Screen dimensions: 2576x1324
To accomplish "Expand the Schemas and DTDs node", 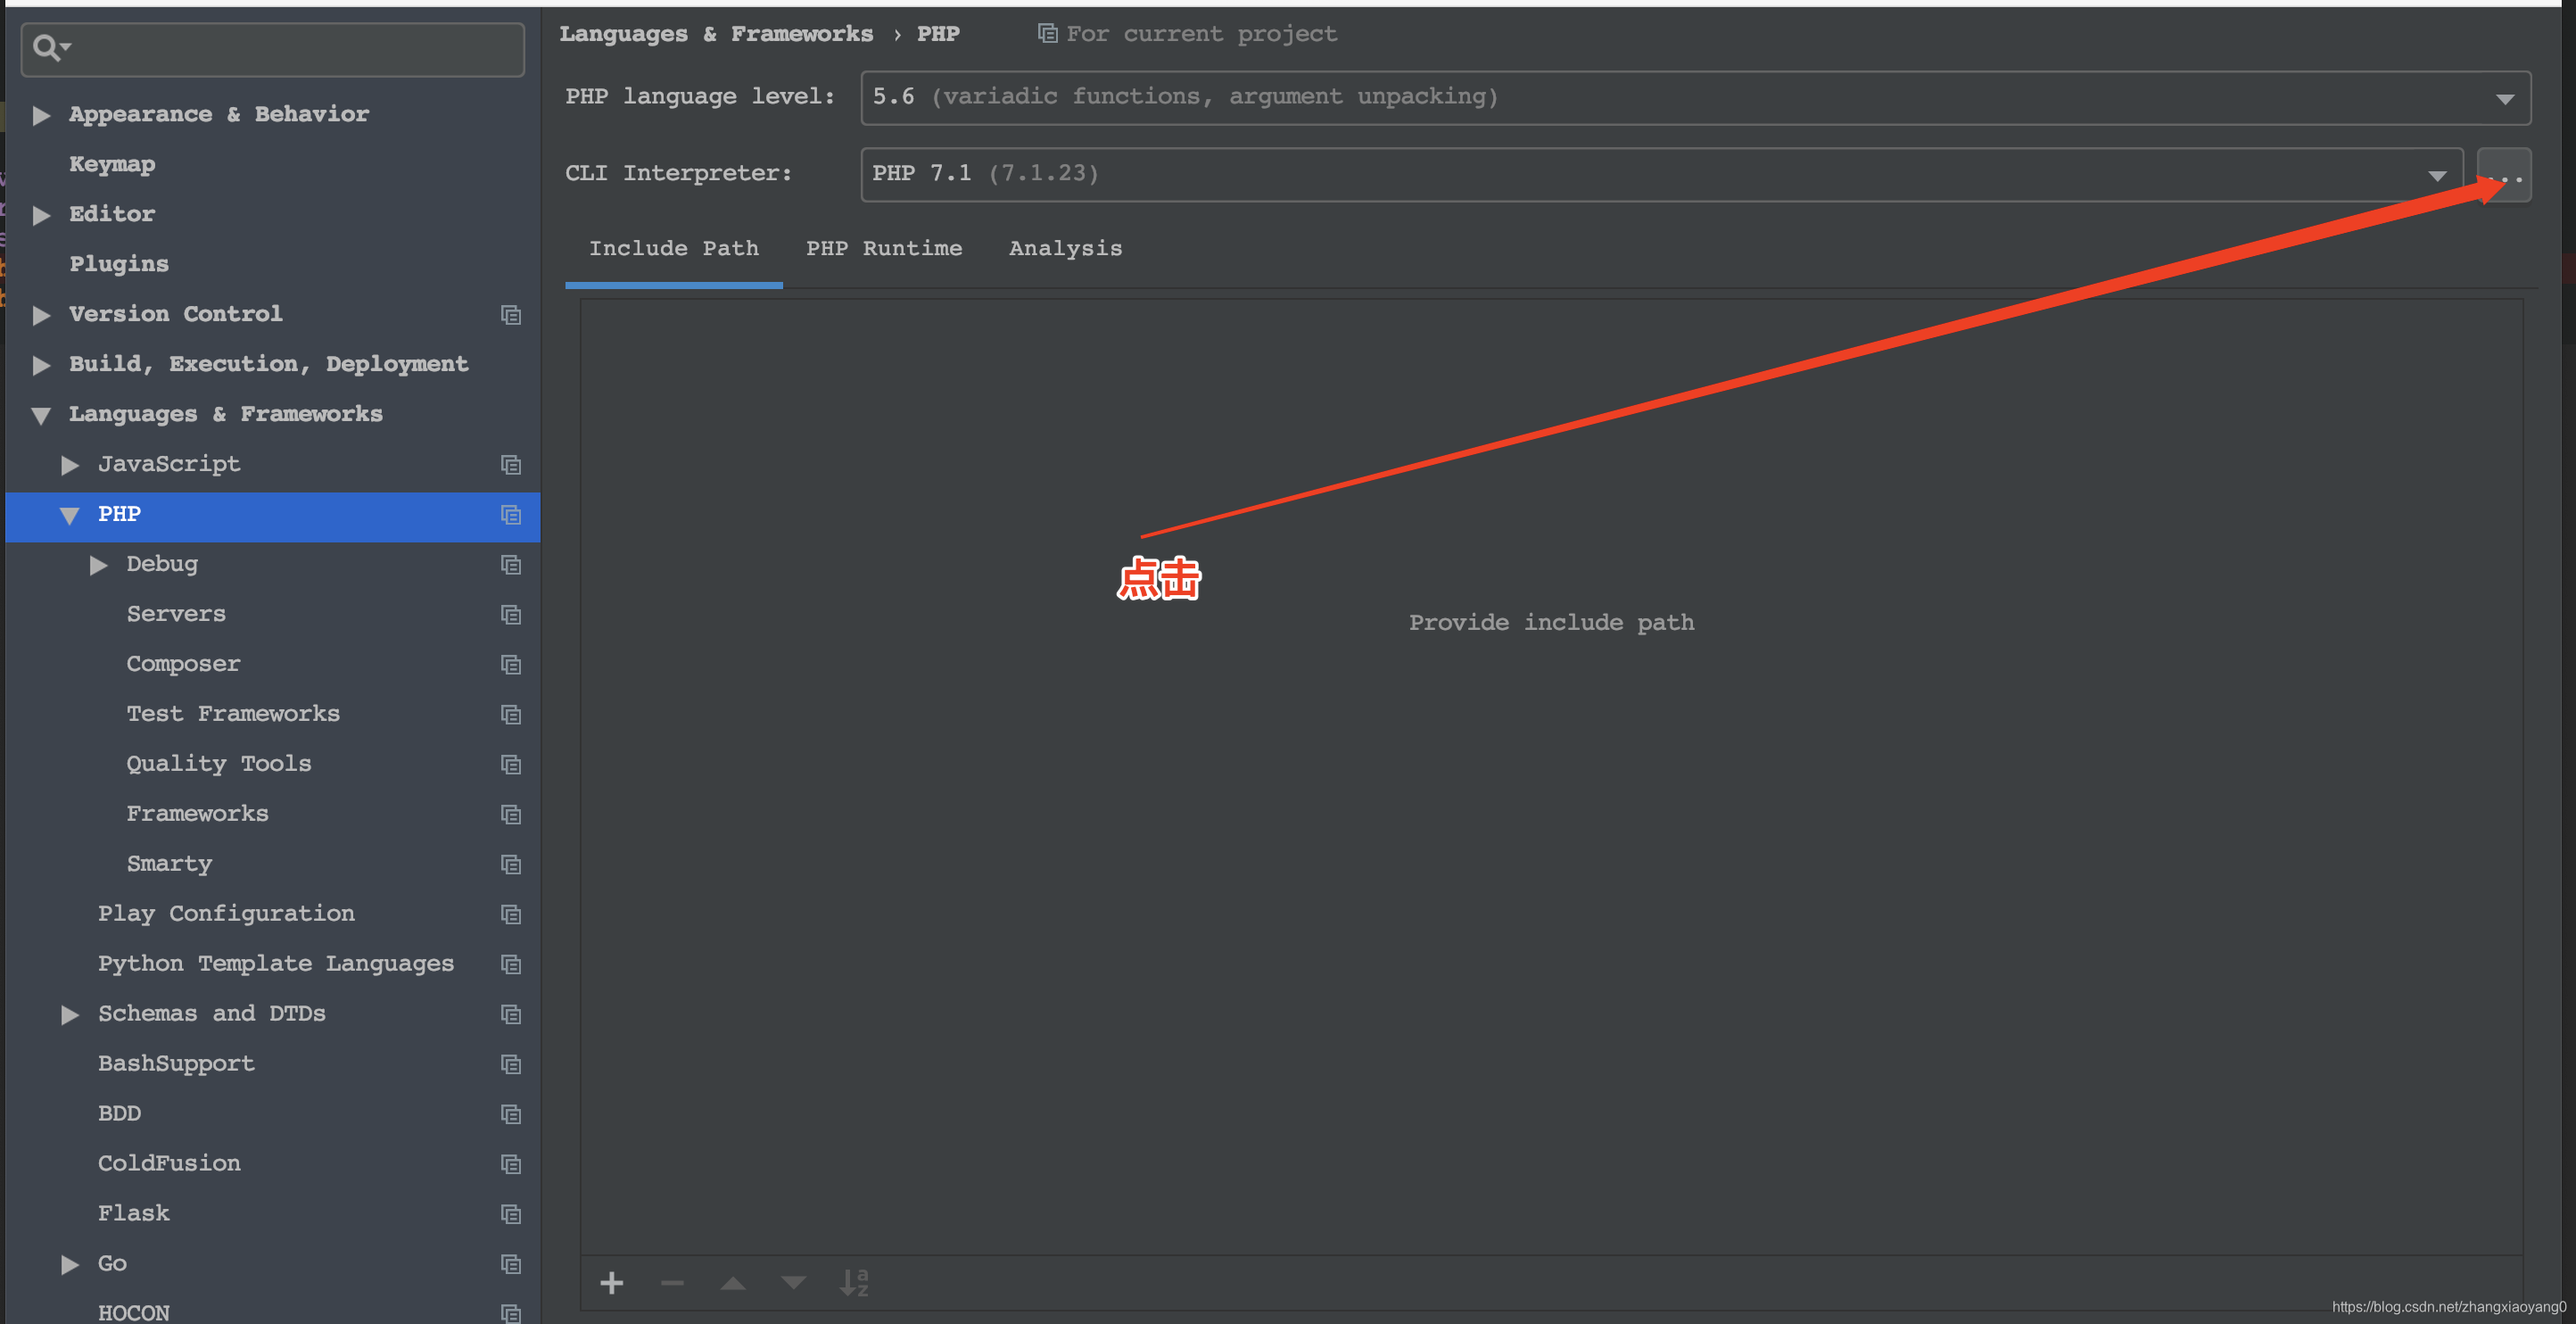I will (x=70, y=1014).
